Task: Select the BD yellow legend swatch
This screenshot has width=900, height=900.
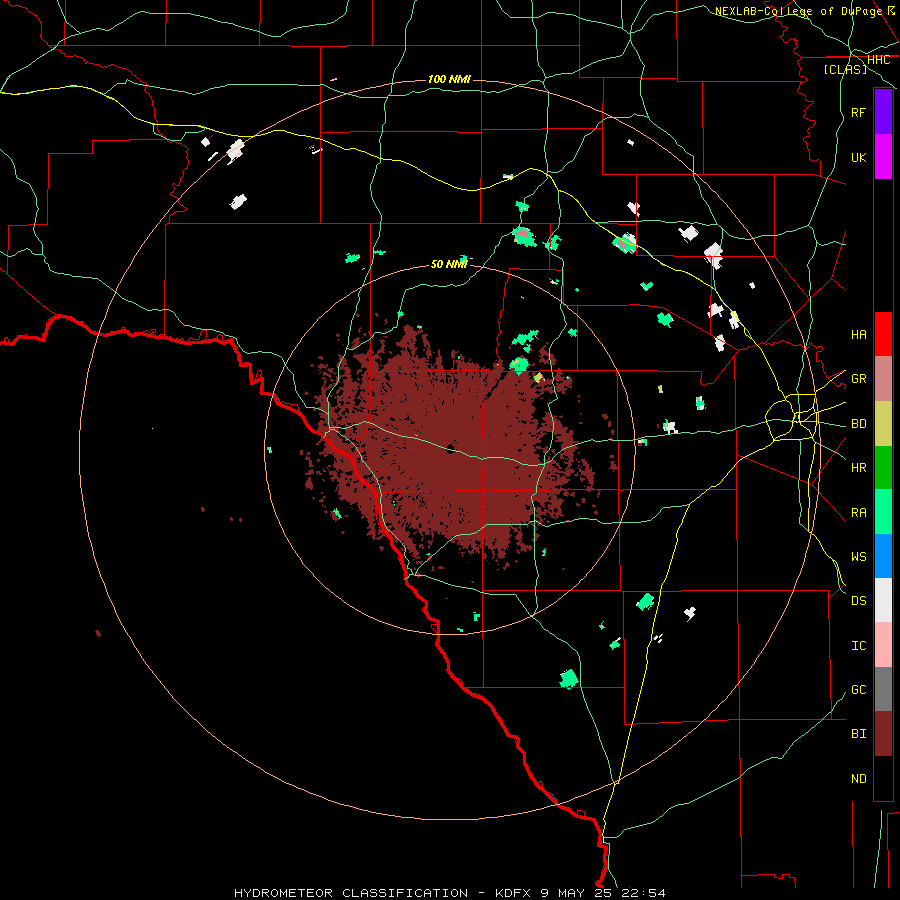Action: click(883, 423)
